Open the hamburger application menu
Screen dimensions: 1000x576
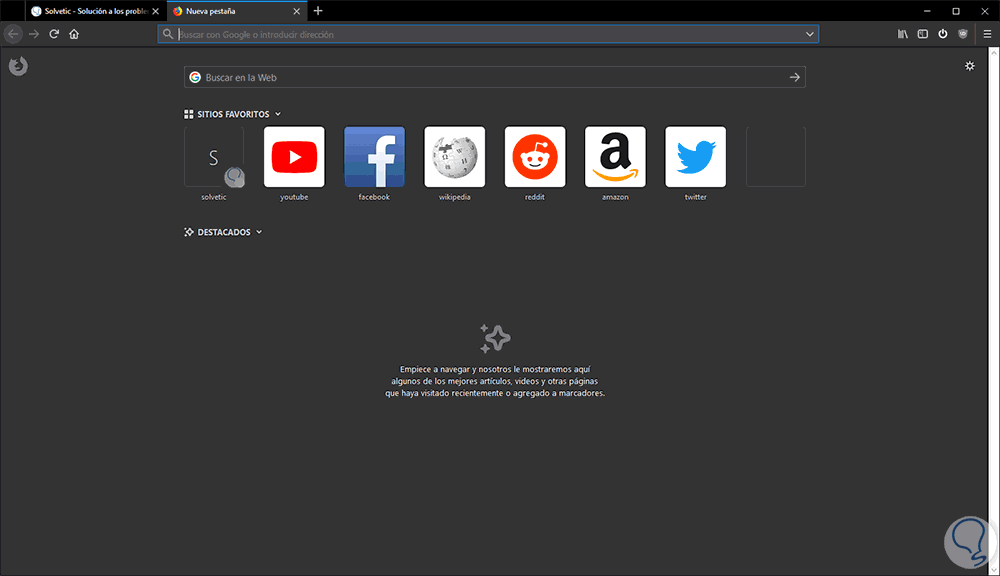click(987, 34)
